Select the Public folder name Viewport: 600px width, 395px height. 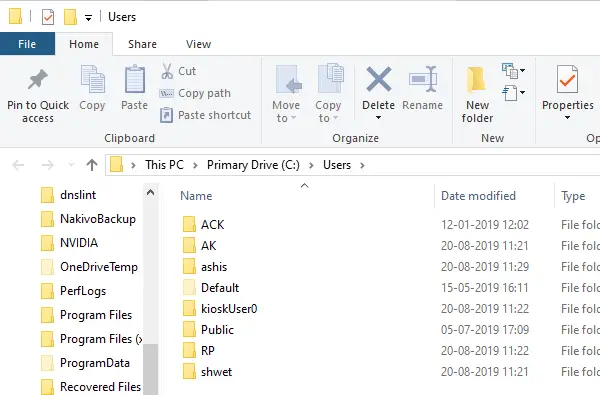(x=217, y=330)
